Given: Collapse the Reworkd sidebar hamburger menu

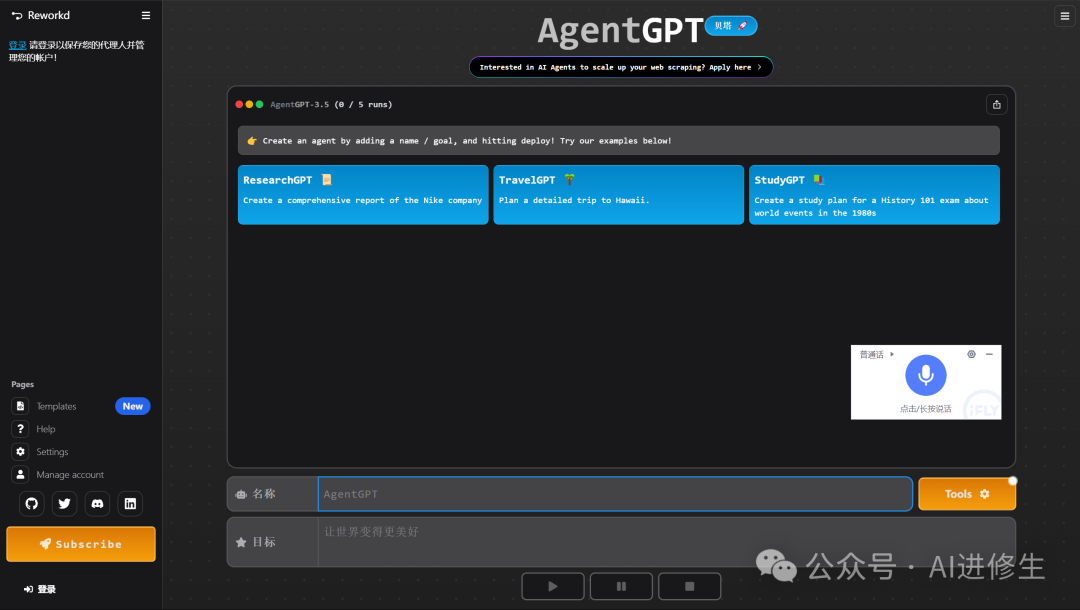Looking at the screenshot, I should (145, 15).
